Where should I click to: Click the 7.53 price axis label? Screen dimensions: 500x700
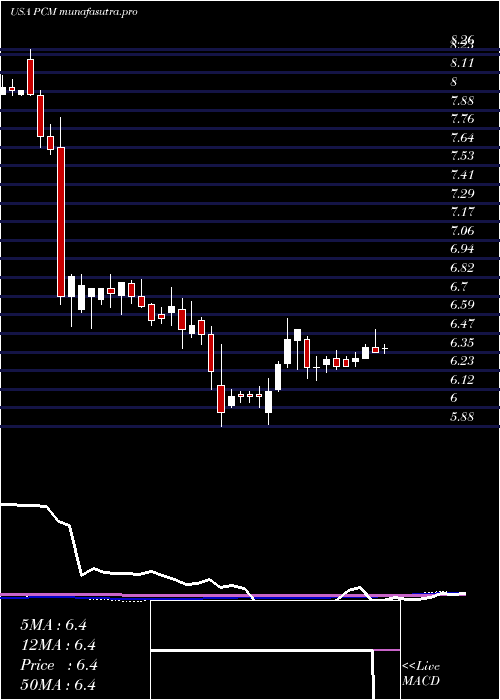(x=462, y=156)
